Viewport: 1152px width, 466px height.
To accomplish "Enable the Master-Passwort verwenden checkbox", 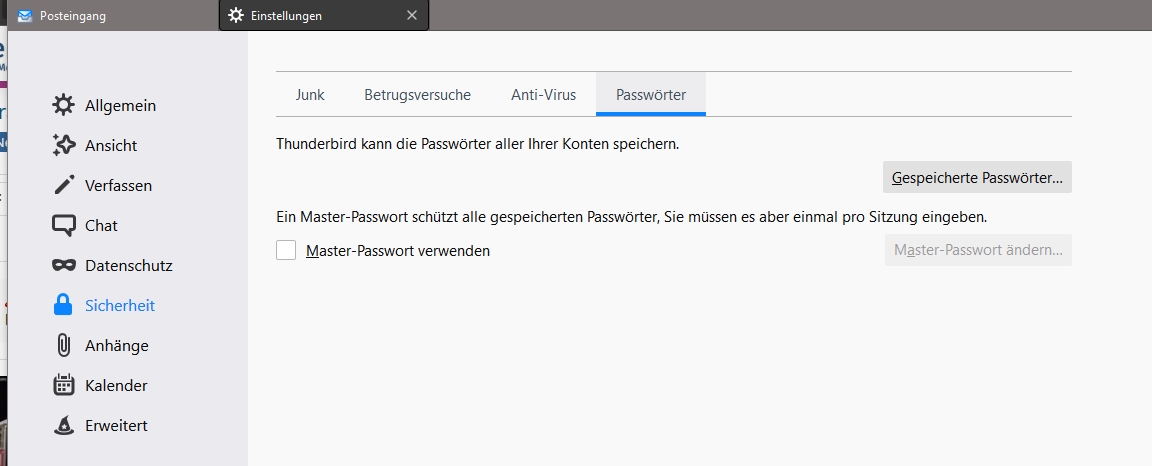I will click(286, 250).
